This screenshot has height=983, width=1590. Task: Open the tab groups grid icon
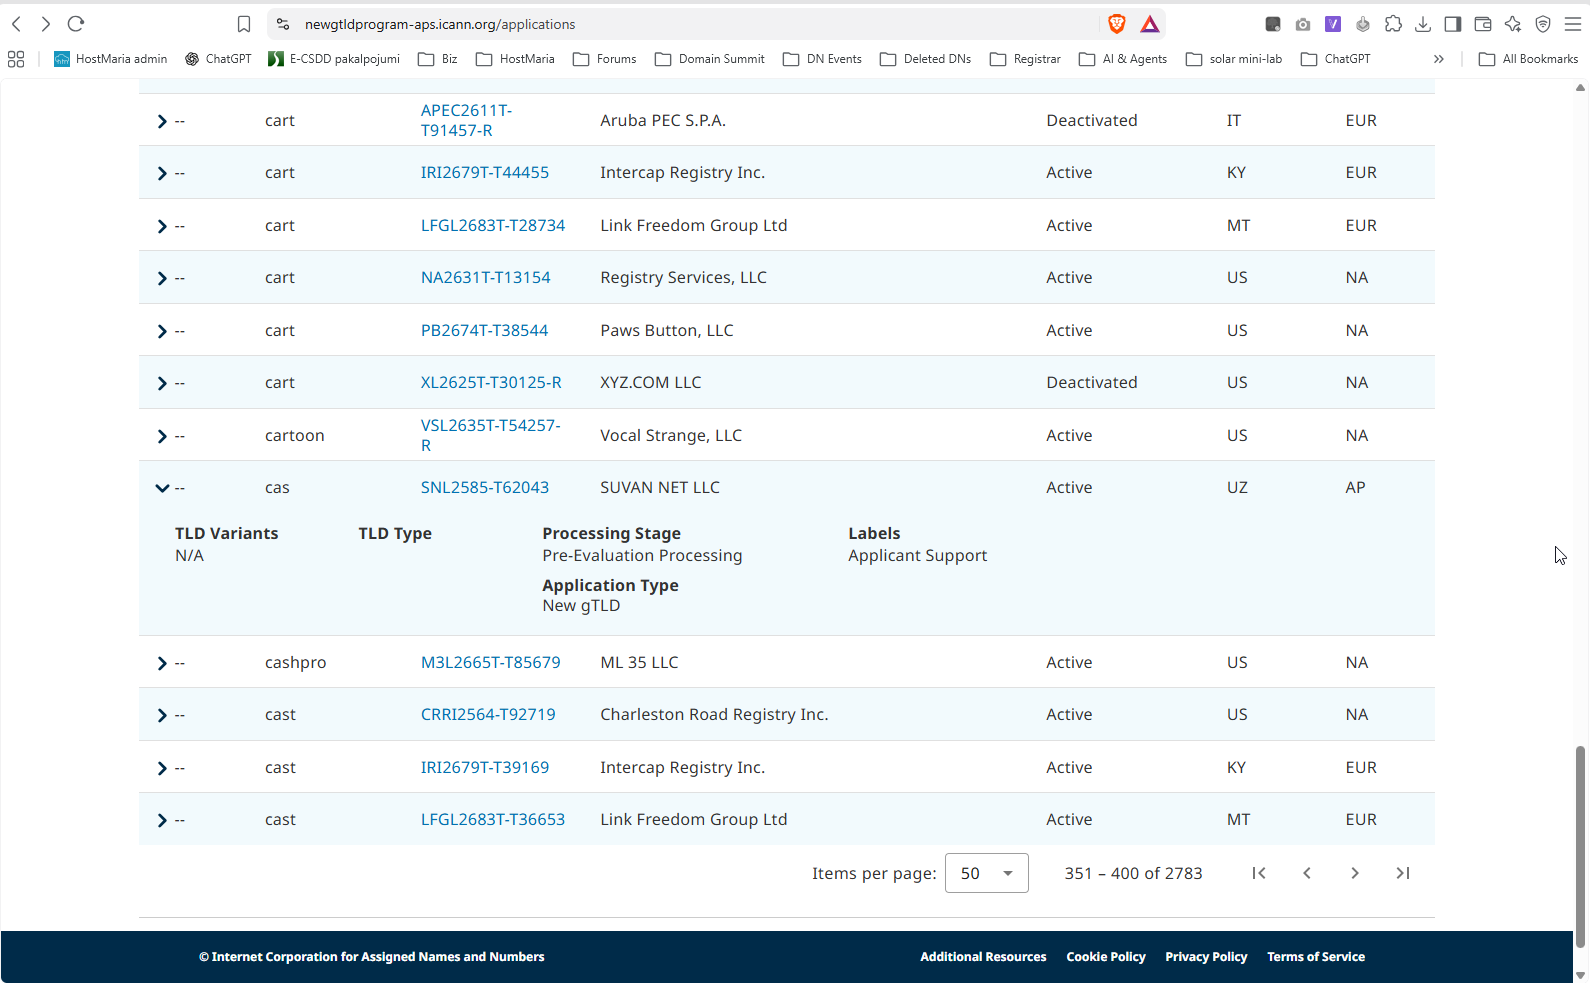coord(16,59)
